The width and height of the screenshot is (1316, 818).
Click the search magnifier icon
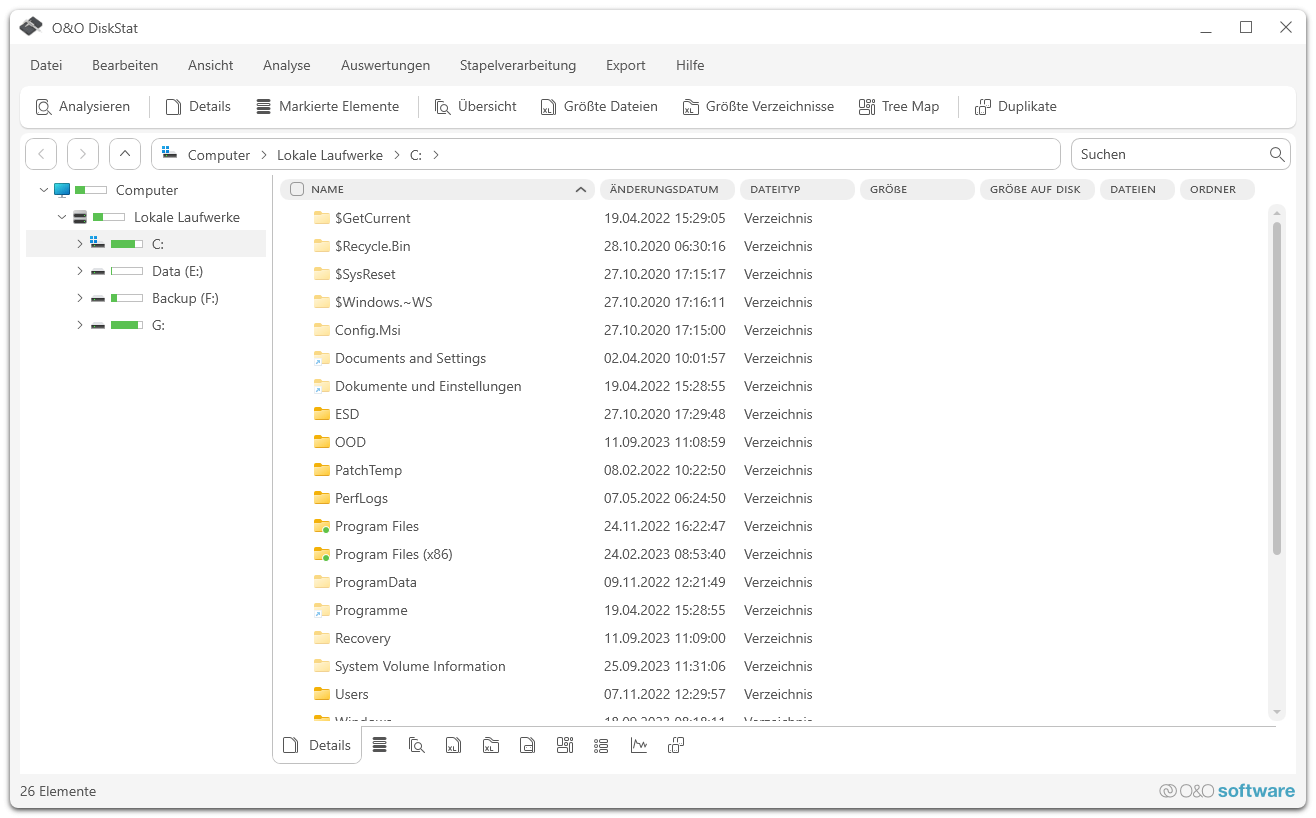click(1277, 154)
